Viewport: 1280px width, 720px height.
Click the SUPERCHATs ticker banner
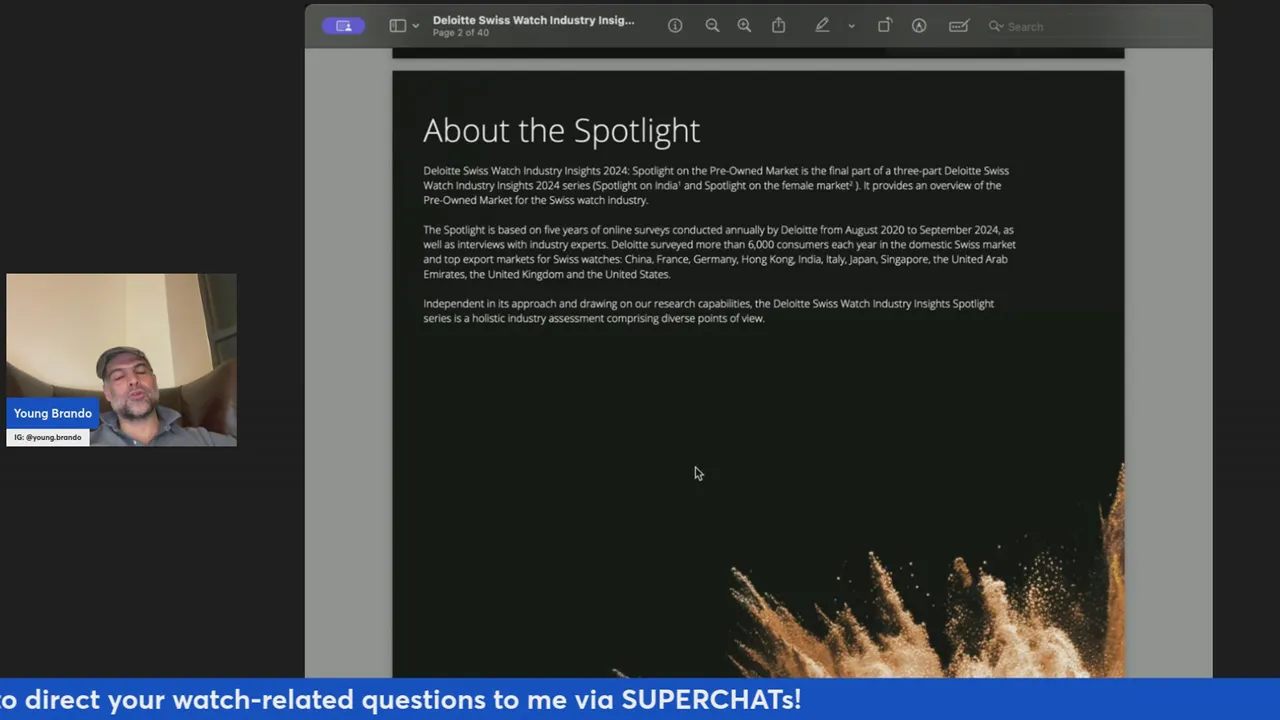(640, 699)
